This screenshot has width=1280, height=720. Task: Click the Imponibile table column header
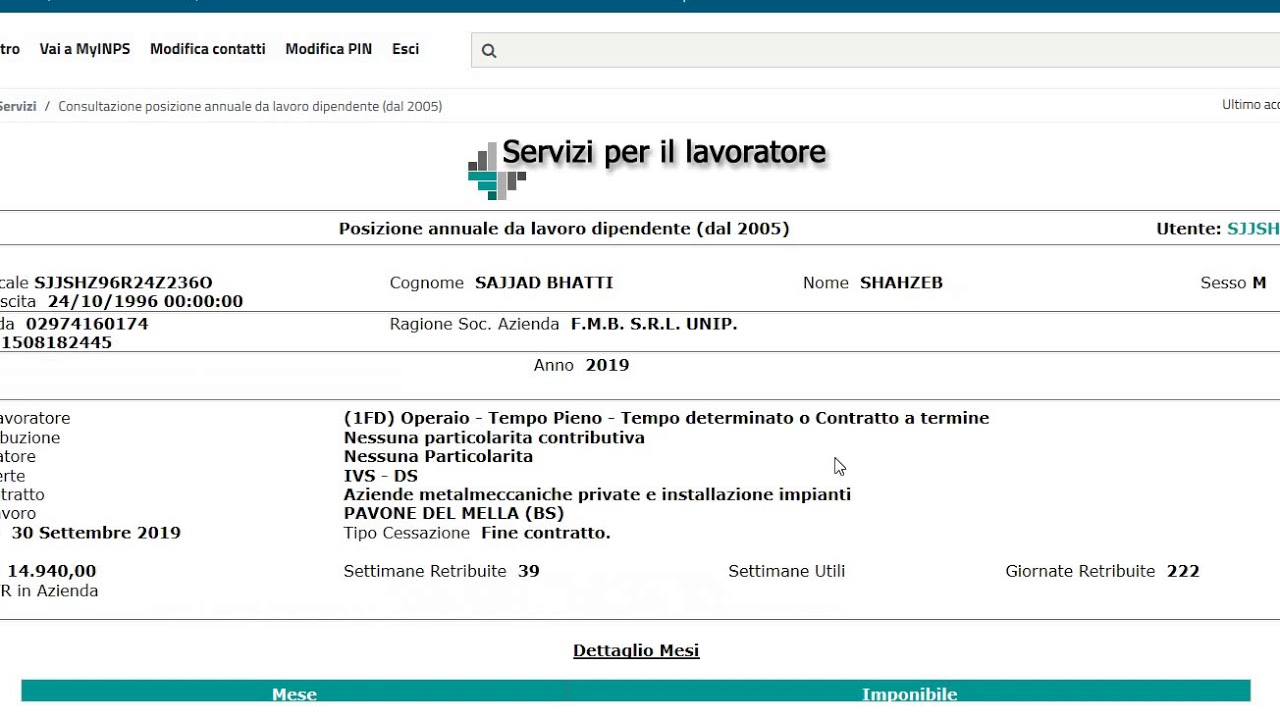[910, 694]
